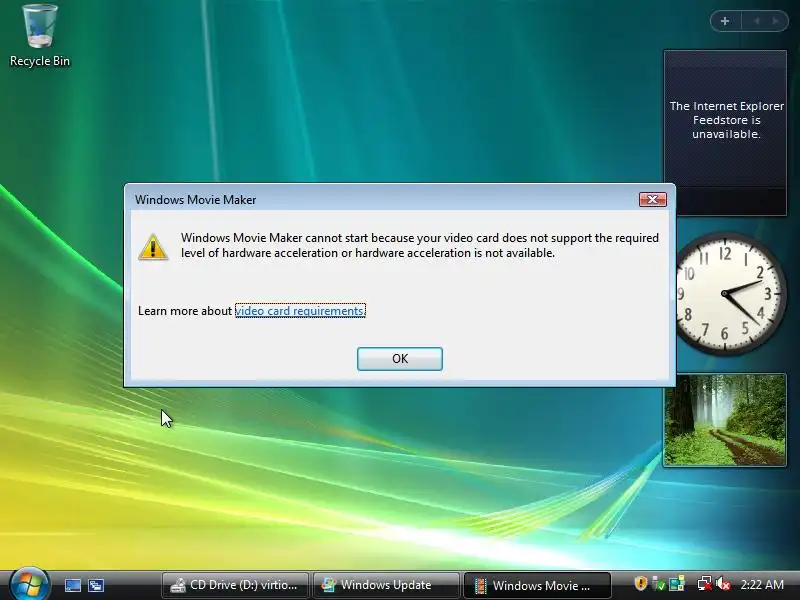800x600 pixels.
Task: Click the muted volume tray icon
Action: [723, 584]
